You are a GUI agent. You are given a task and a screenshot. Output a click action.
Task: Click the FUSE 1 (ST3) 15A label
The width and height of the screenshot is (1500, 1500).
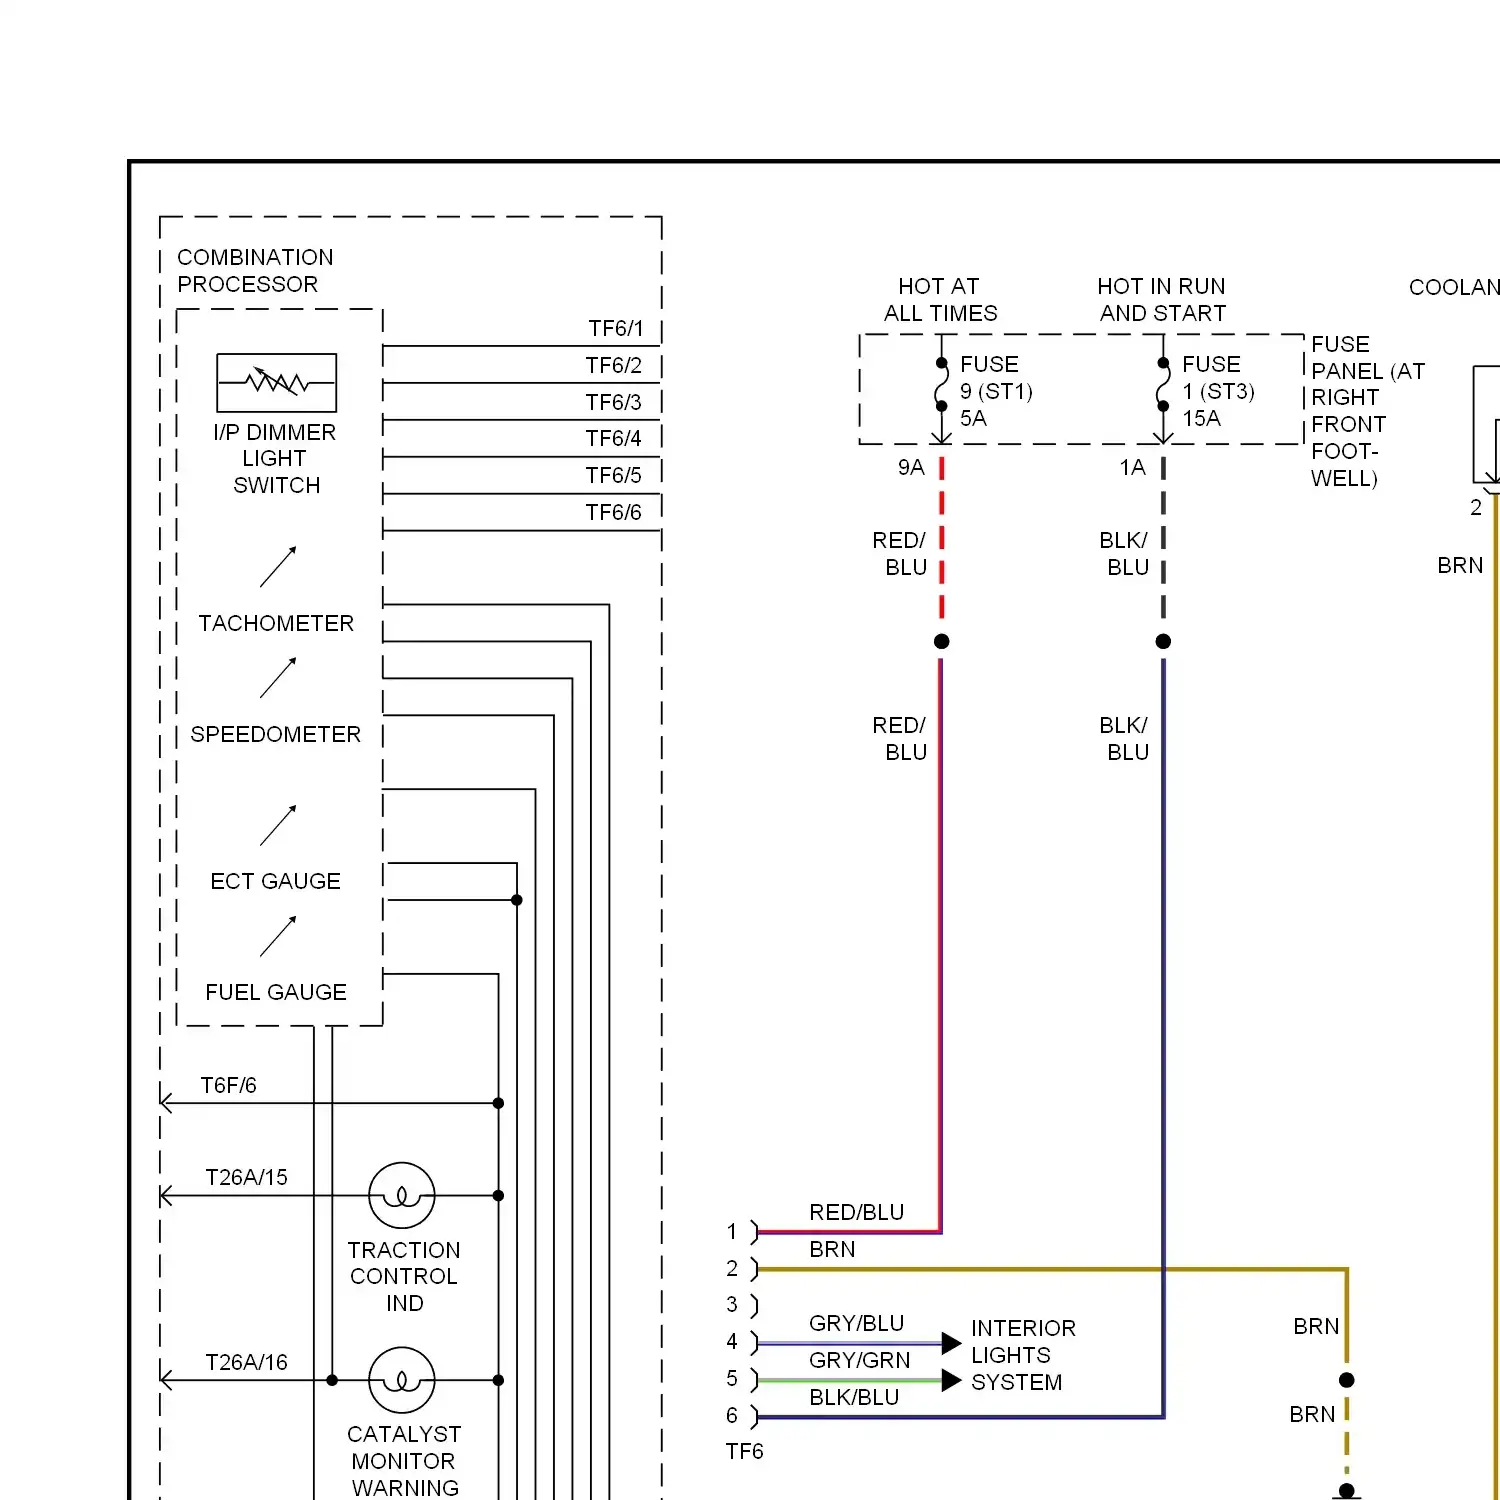point(1218,391)
